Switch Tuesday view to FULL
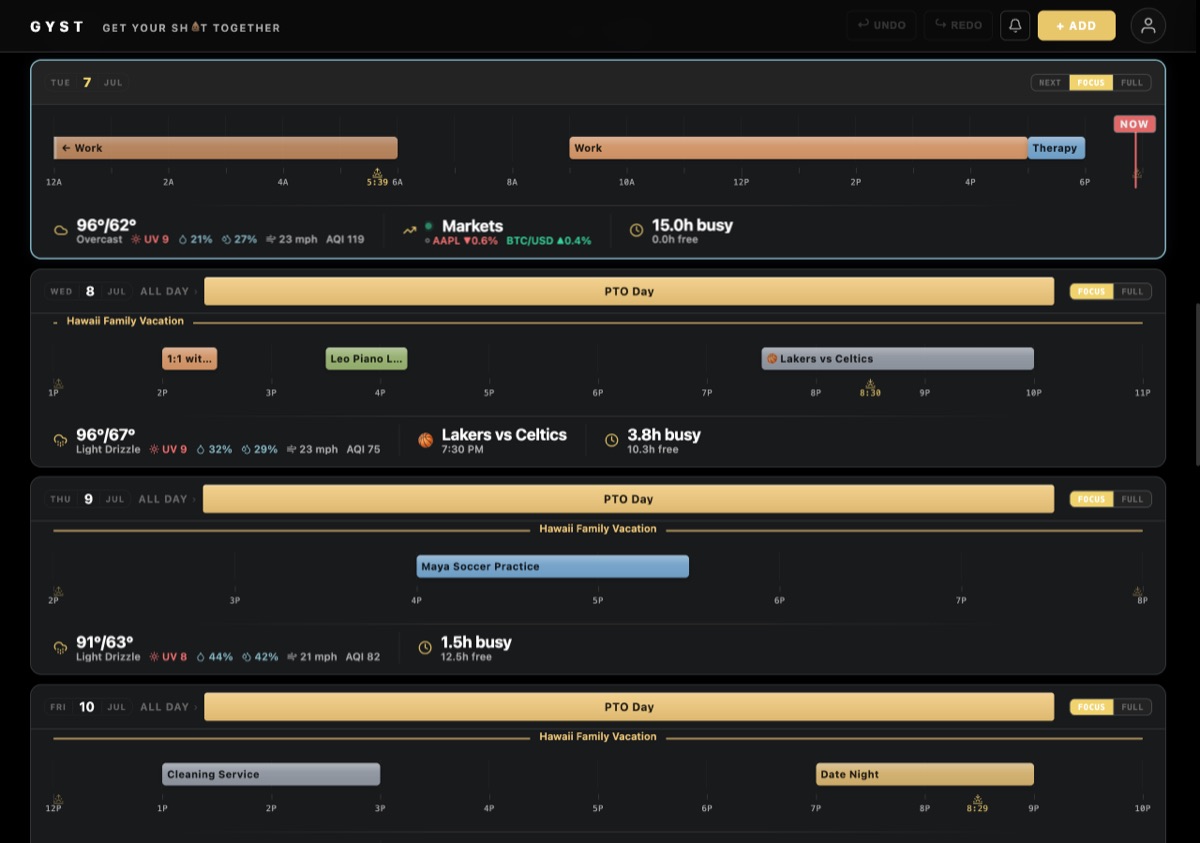This screenshot has width=1200, height=843. [1132, 83]
